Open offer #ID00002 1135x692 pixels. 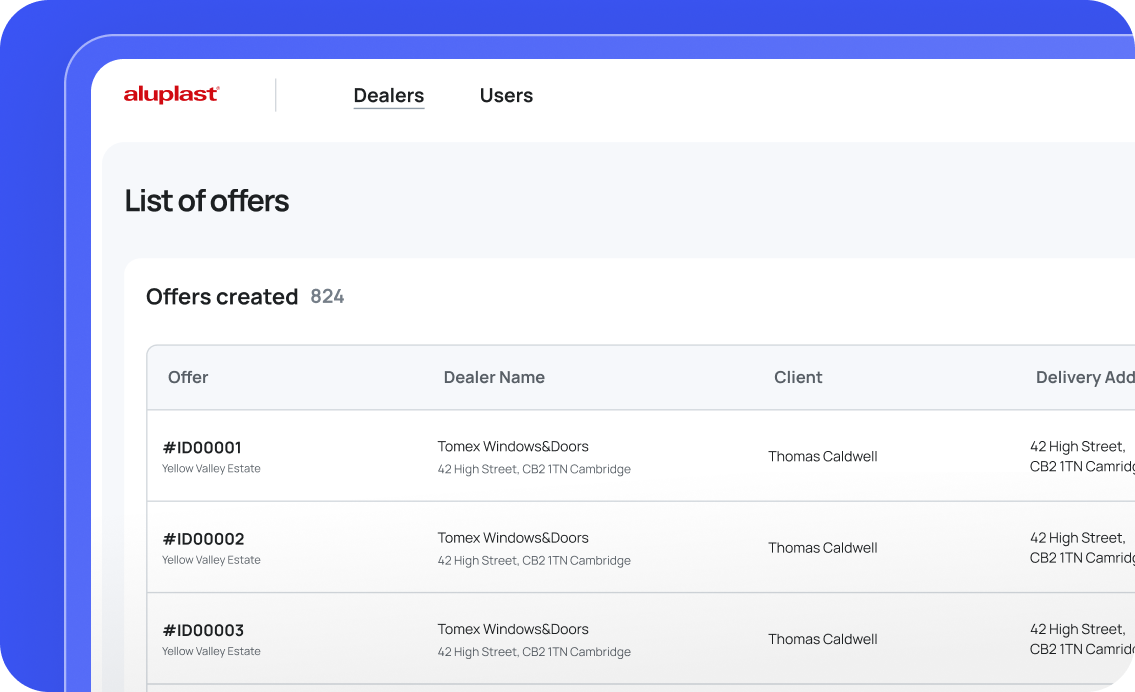(203, 539)
